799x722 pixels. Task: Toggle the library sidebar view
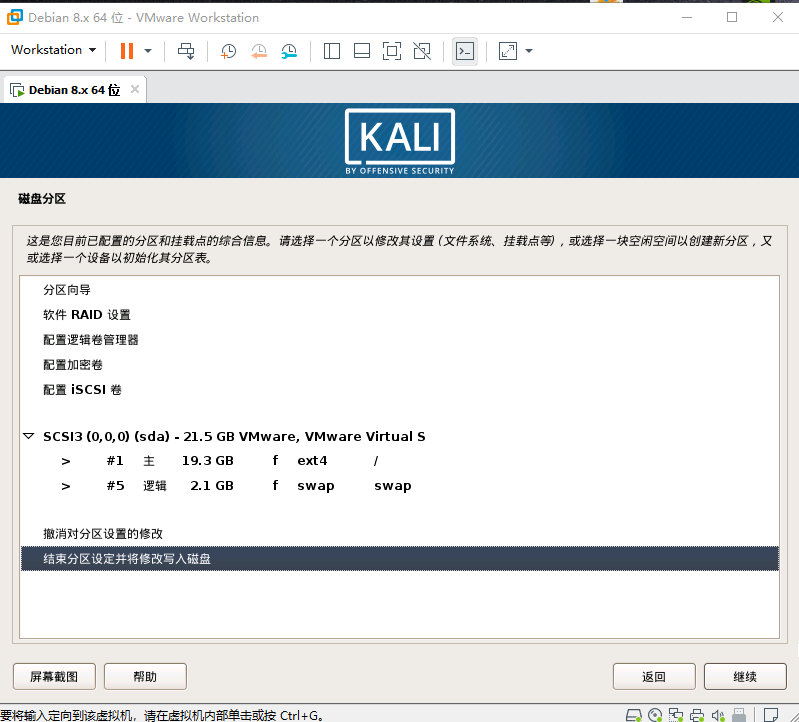[x=332, y=51]
